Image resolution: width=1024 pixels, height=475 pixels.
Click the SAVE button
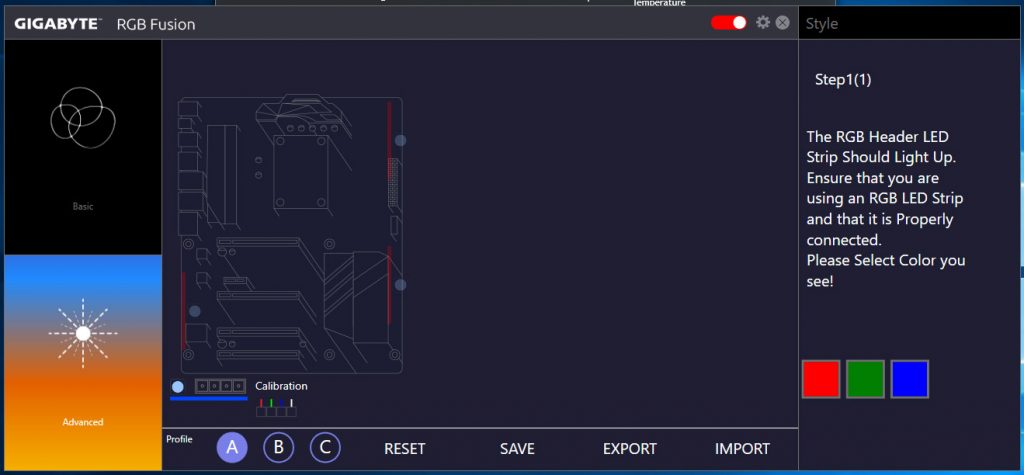click(517, 449)
